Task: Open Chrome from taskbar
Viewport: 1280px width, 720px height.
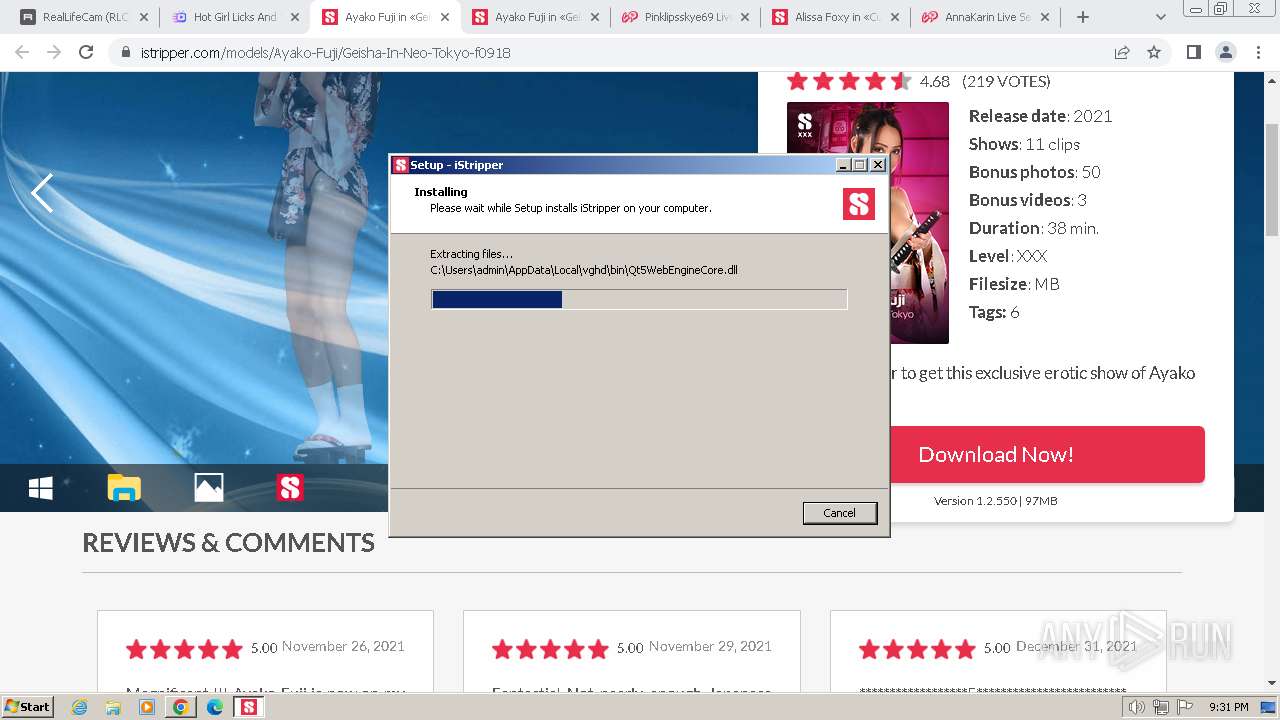Action: pyautogui.click(x=180, y=707)
